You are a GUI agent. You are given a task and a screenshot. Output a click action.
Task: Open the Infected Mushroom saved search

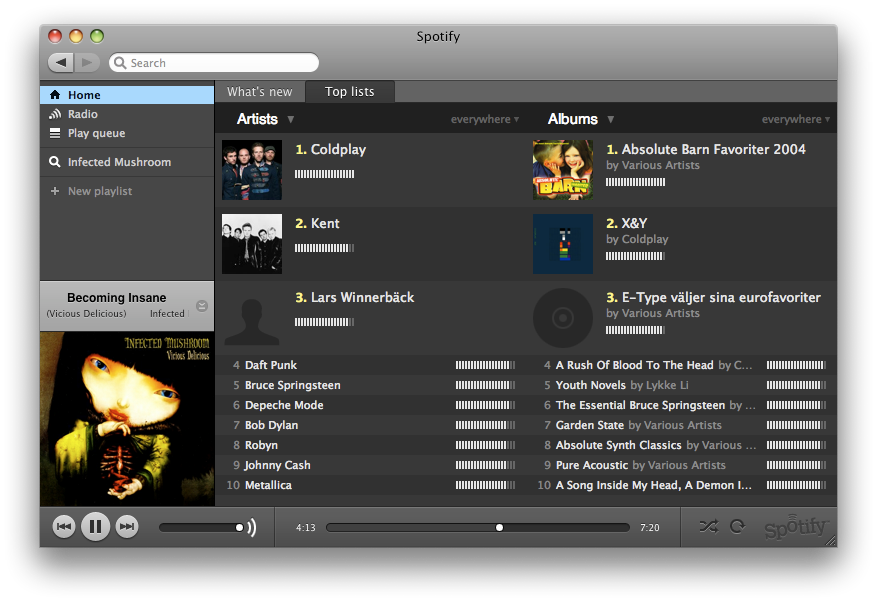127,162
